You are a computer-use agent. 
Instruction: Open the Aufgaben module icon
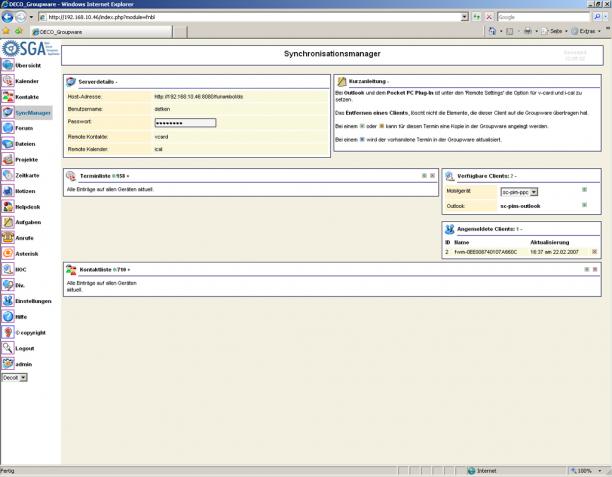(x=8, y=222)
